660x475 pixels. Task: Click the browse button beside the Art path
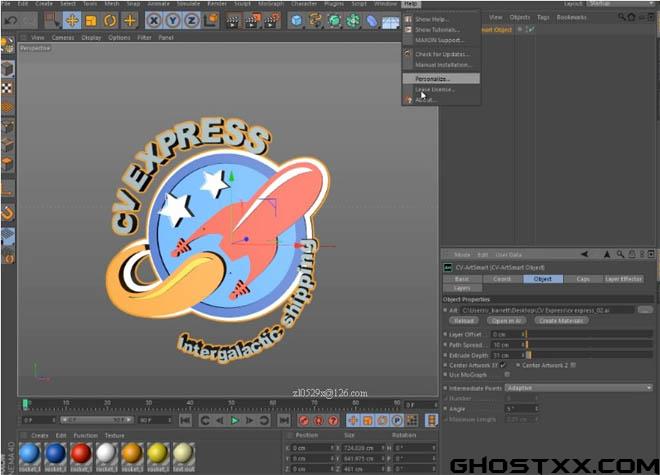click(644, 310)
